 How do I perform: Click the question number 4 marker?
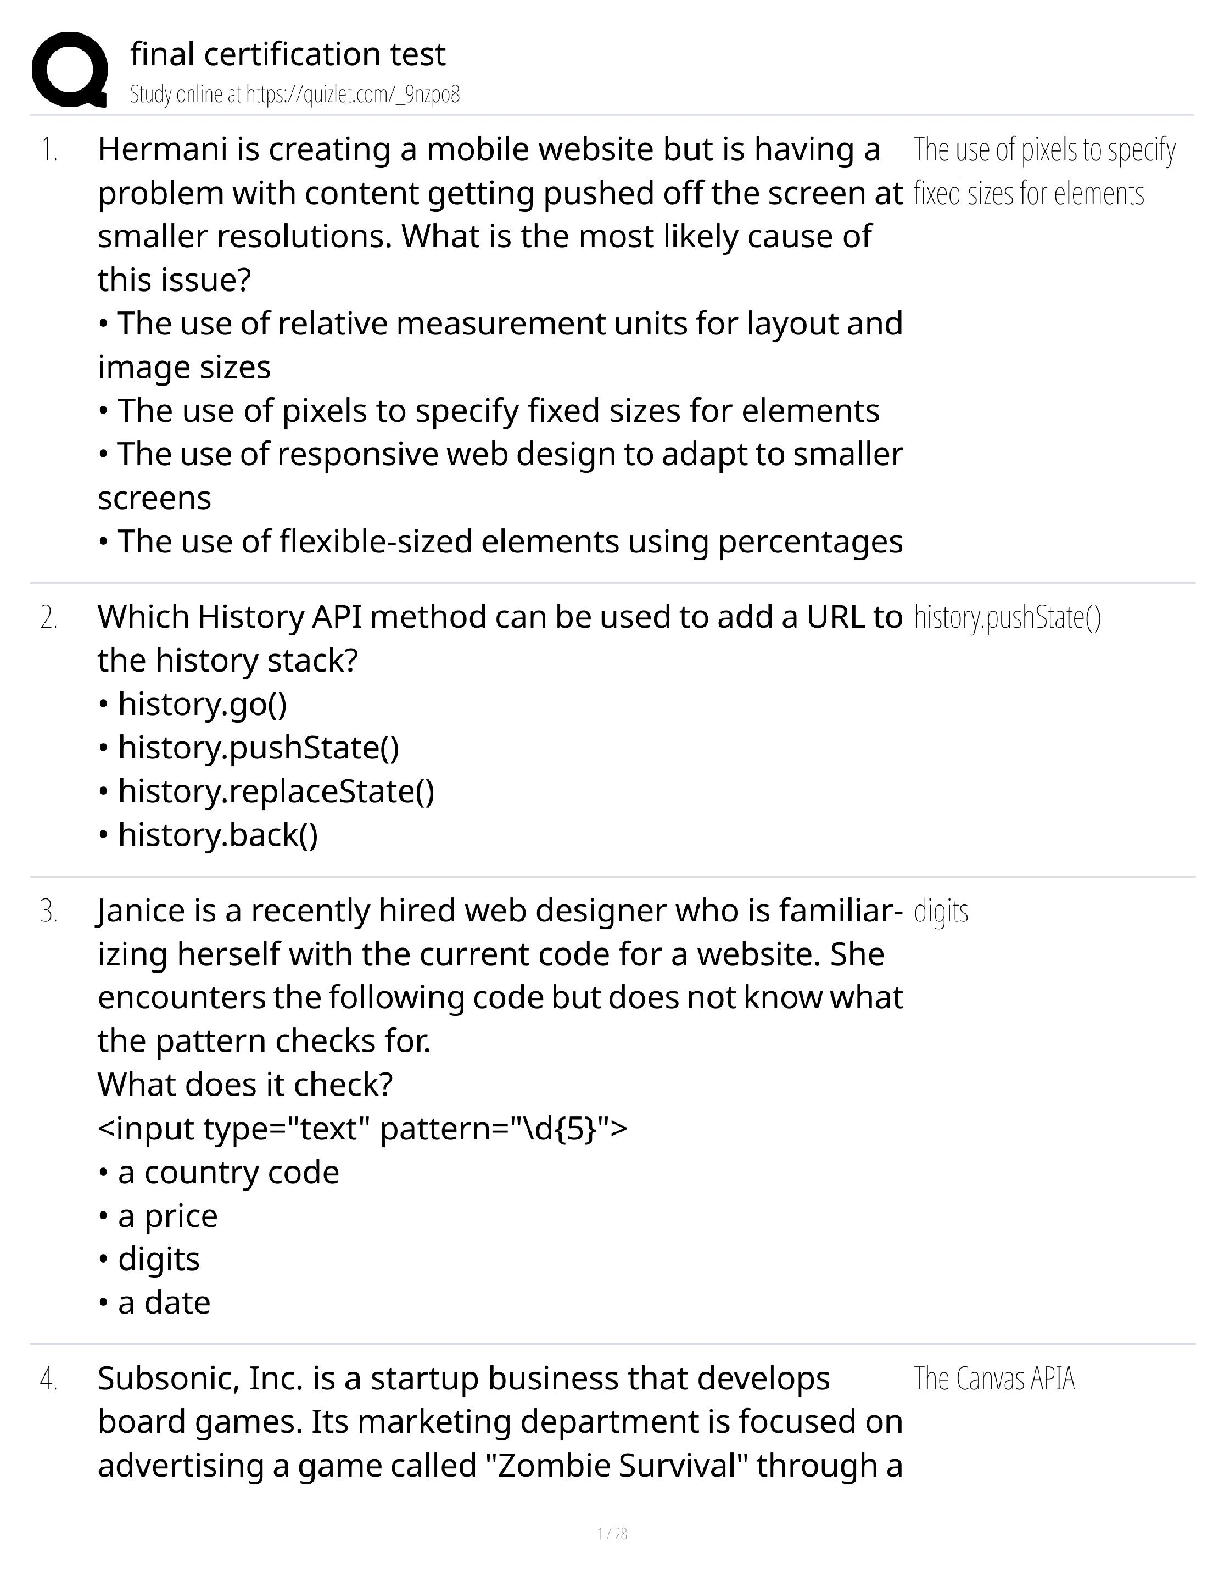tap(48, 1380)
